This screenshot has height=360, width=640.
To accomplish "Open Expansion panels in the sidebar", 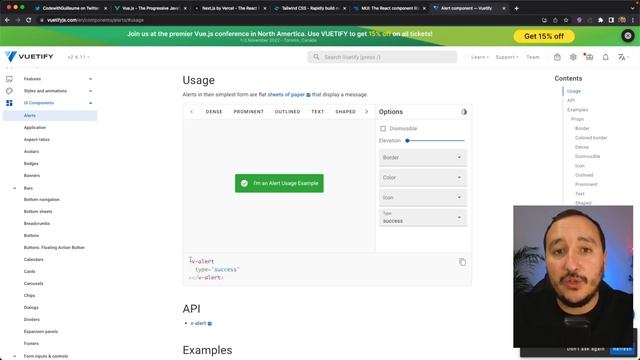I will point(41,331).
